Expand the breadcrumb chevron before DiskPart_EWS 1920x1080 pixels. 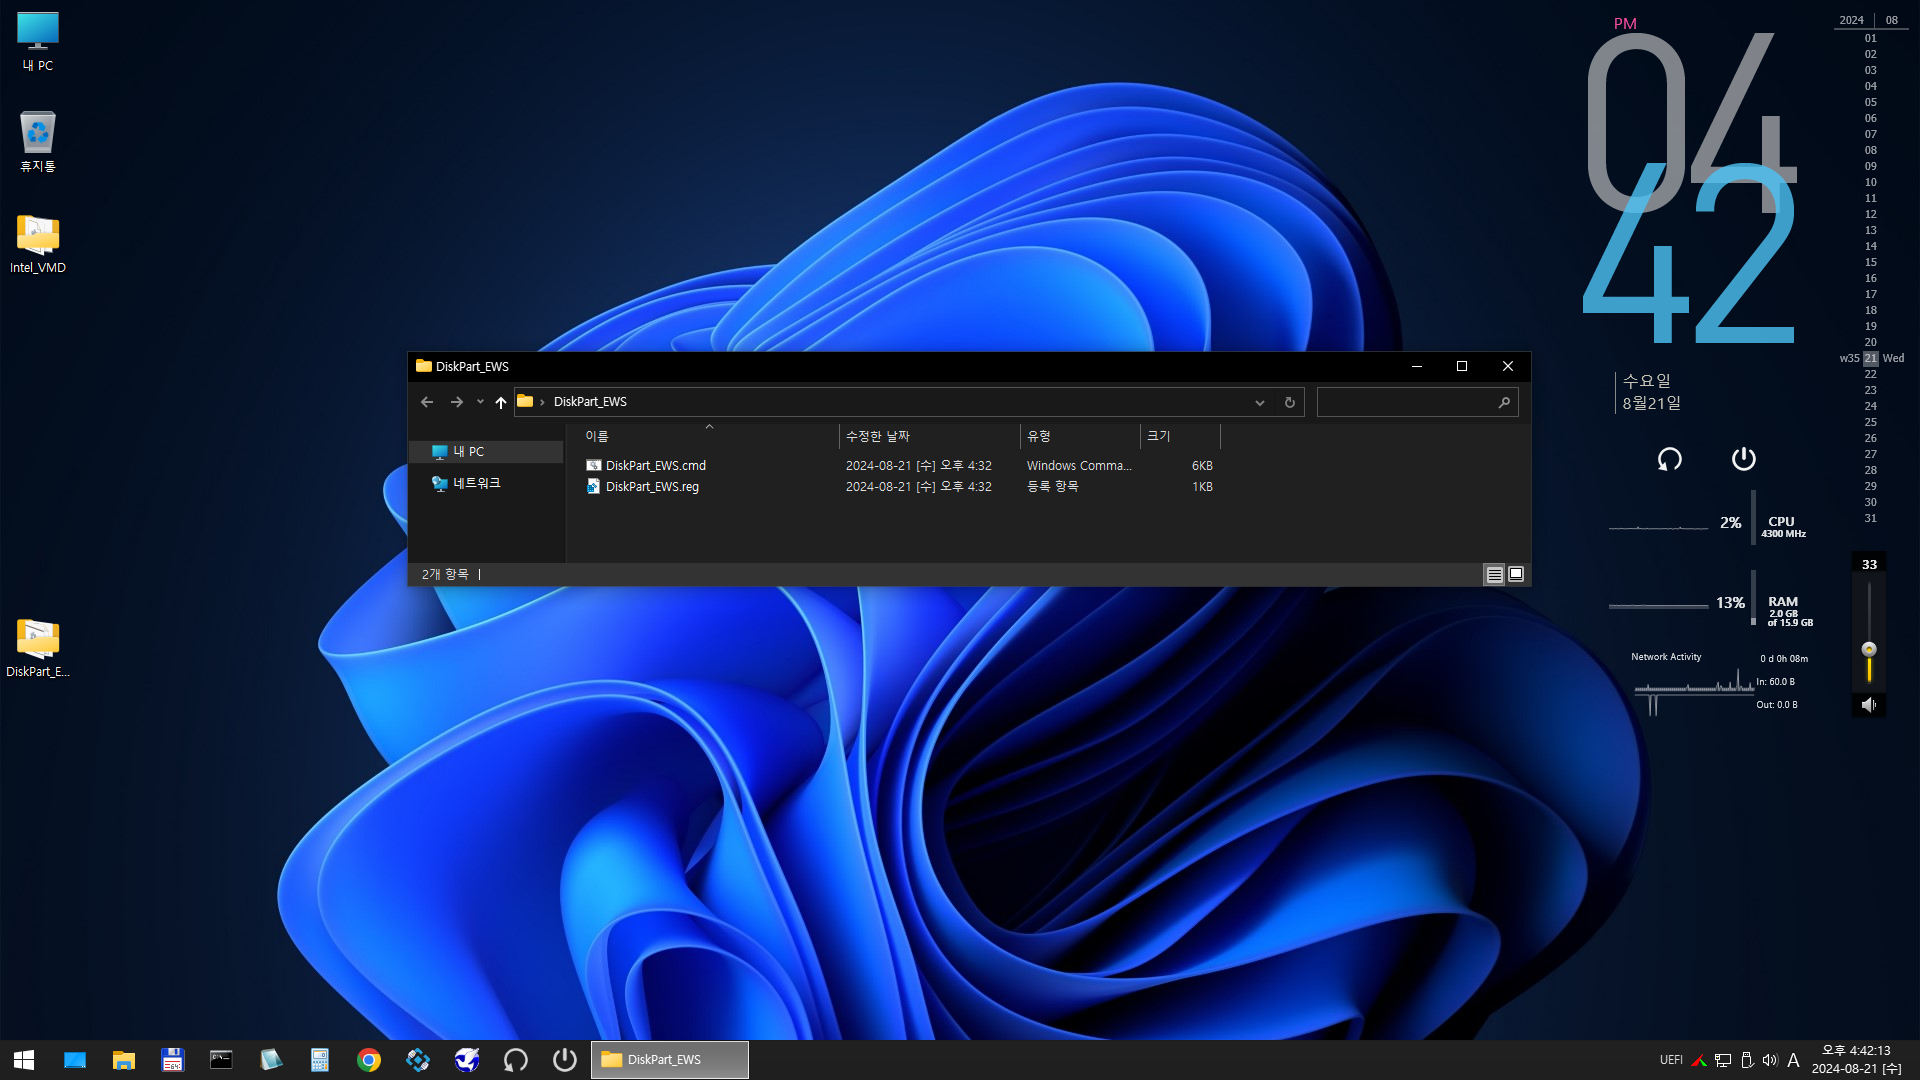[x=542, y=402]
